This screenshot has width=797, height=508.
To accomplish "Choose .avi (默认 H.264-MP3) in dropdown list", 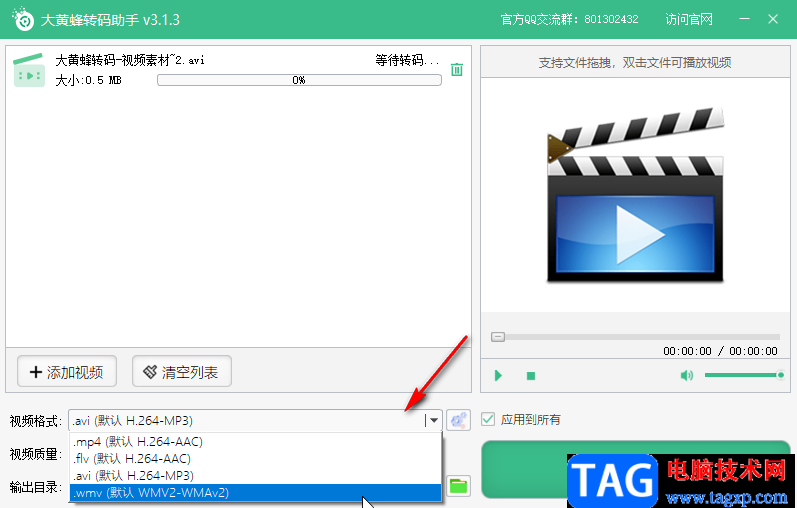I will pyautogui.click(x=255, y=475).
